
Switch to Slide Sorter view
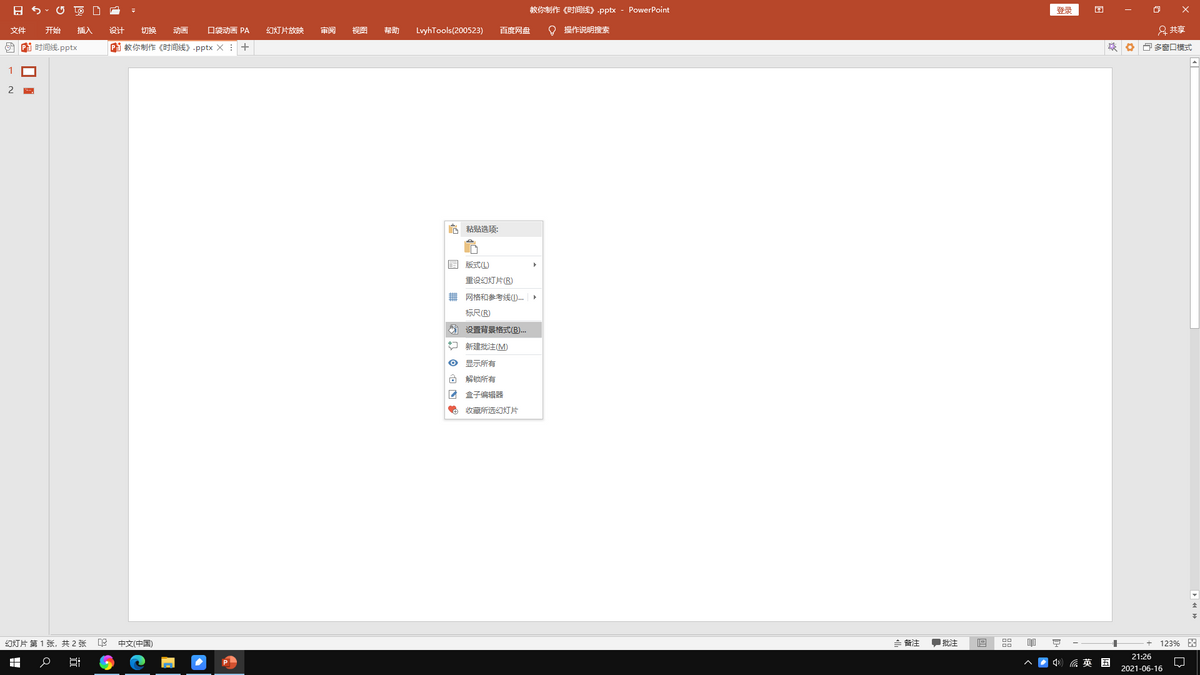click(1007, 643)
